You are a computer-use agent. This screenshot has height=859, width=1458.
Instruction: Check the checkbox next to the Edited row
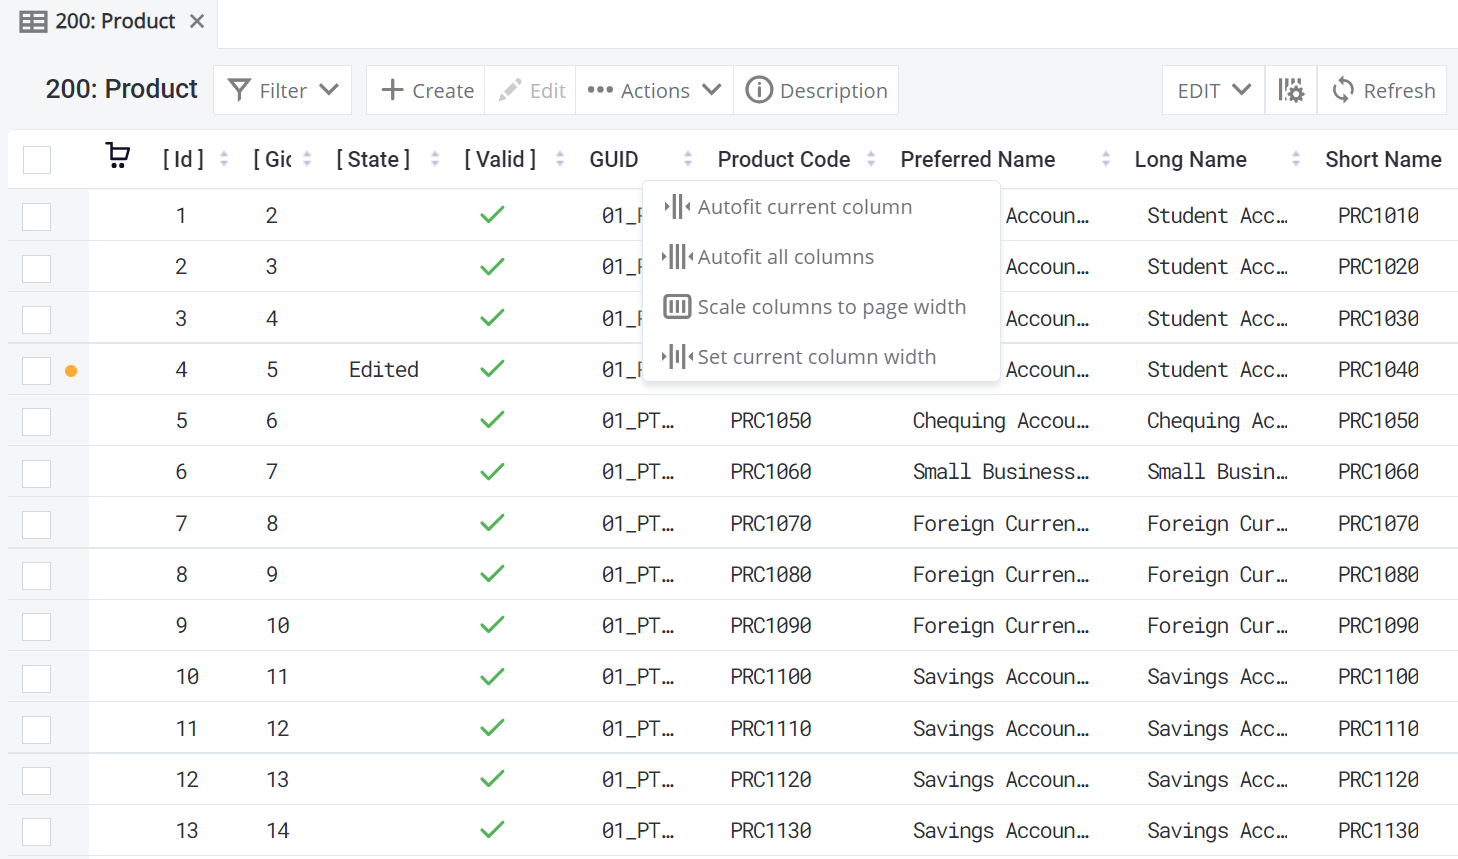click(x=36, y=370)
